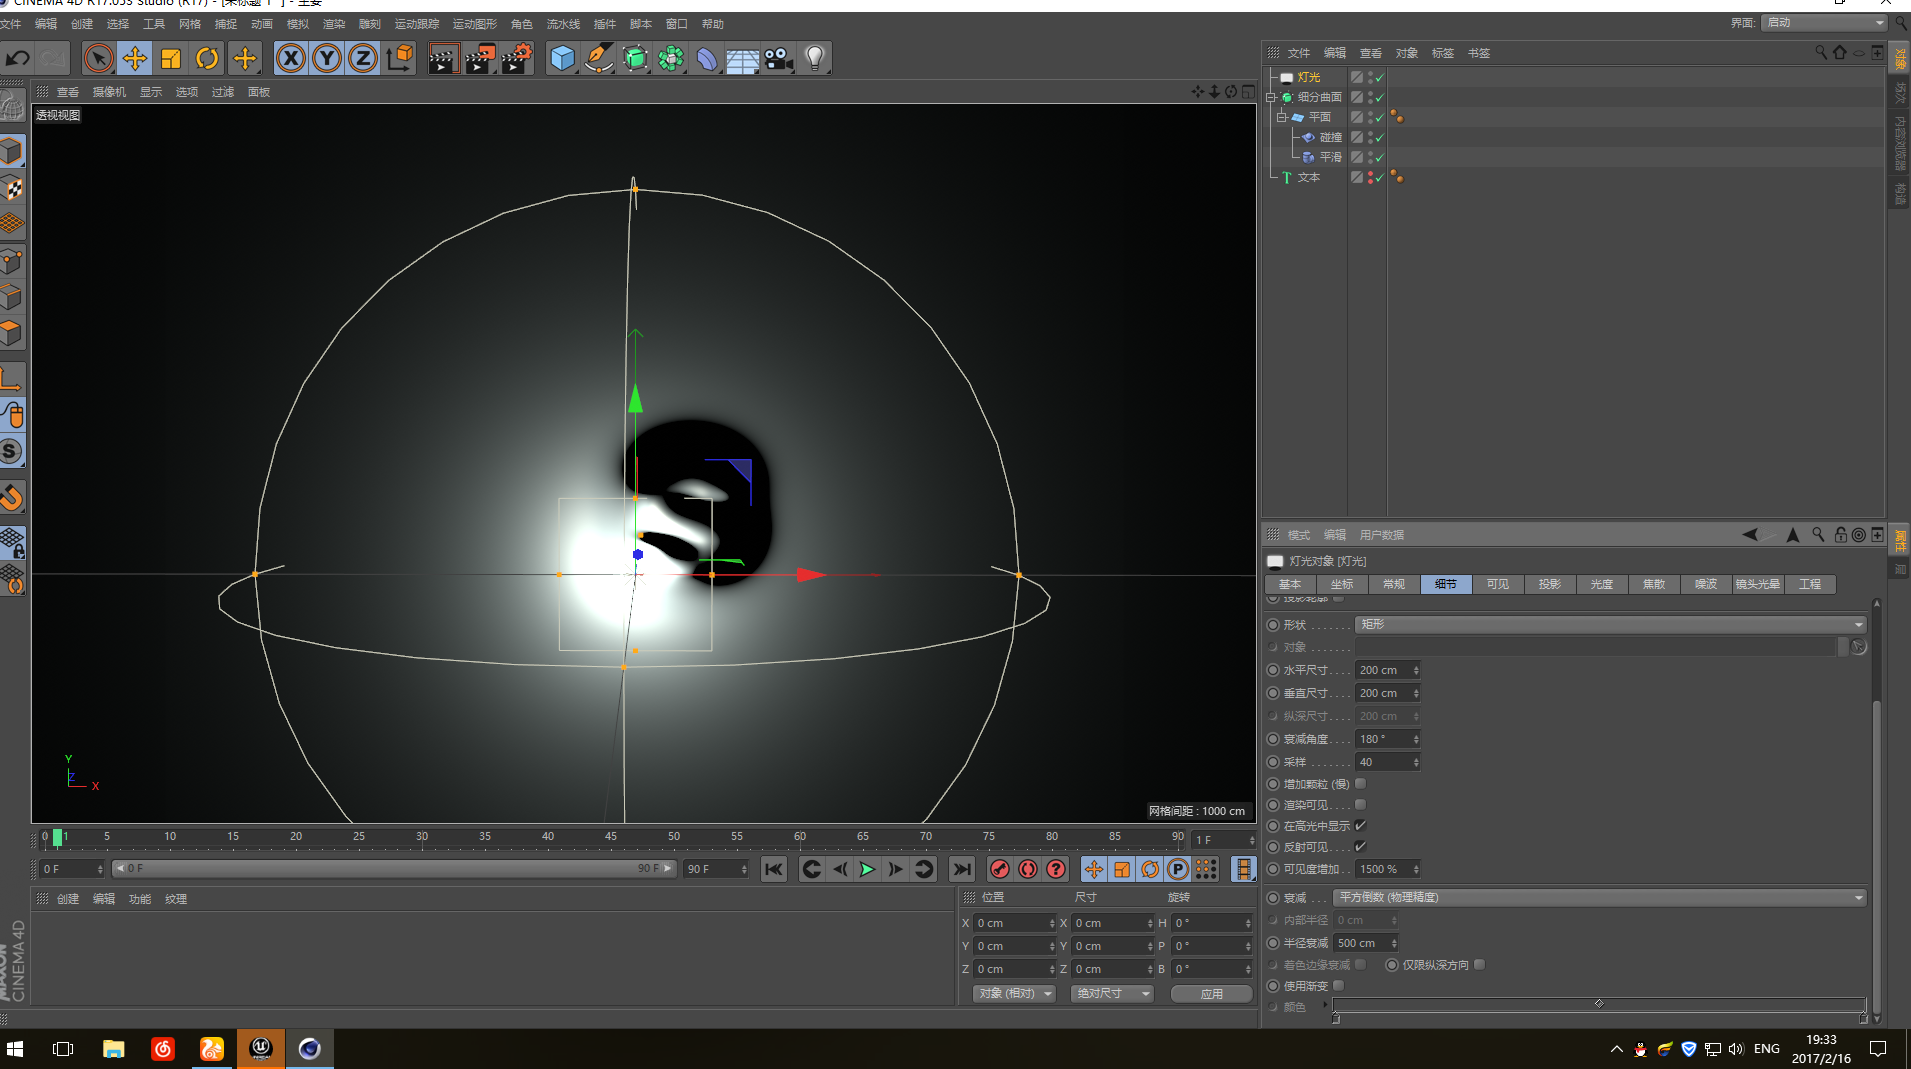The width and height of the screenshot is (1911, 1069).
Task: Open the 界面 layout dropdown showing 启动
Action: [x=1824, y=22]
